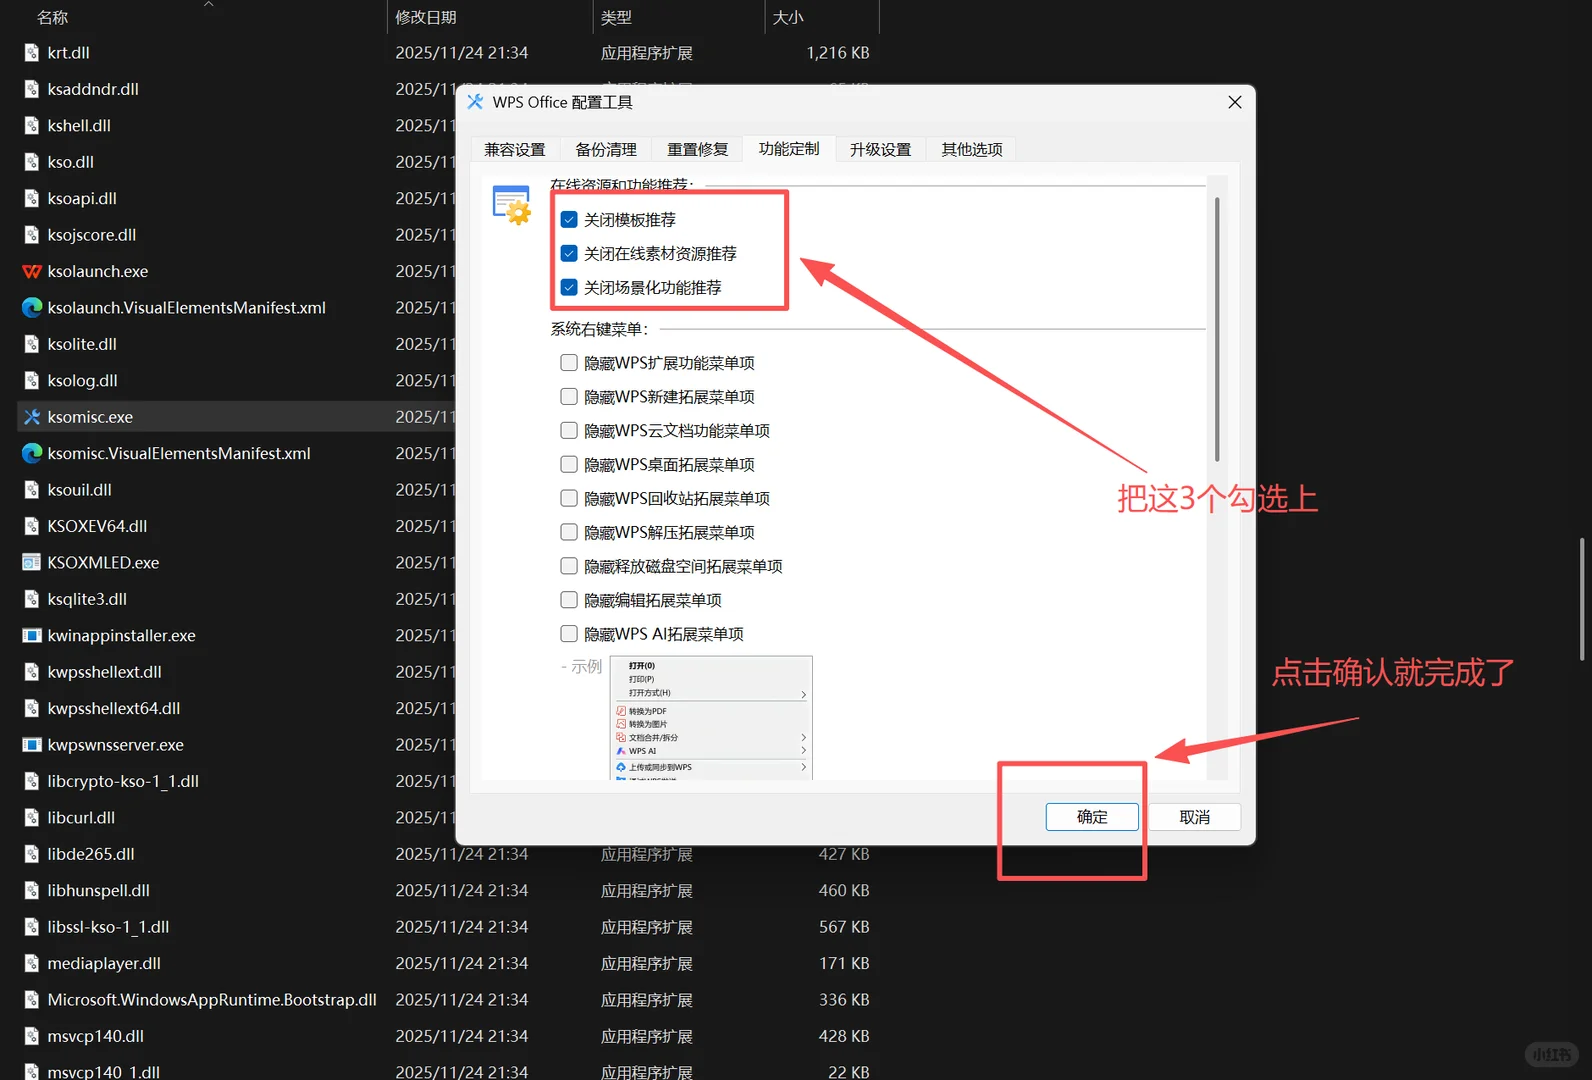The height and width of the screenshot is (1080, 1592).
Task: Select the 功能定制 tab
Action: (789, 149)
